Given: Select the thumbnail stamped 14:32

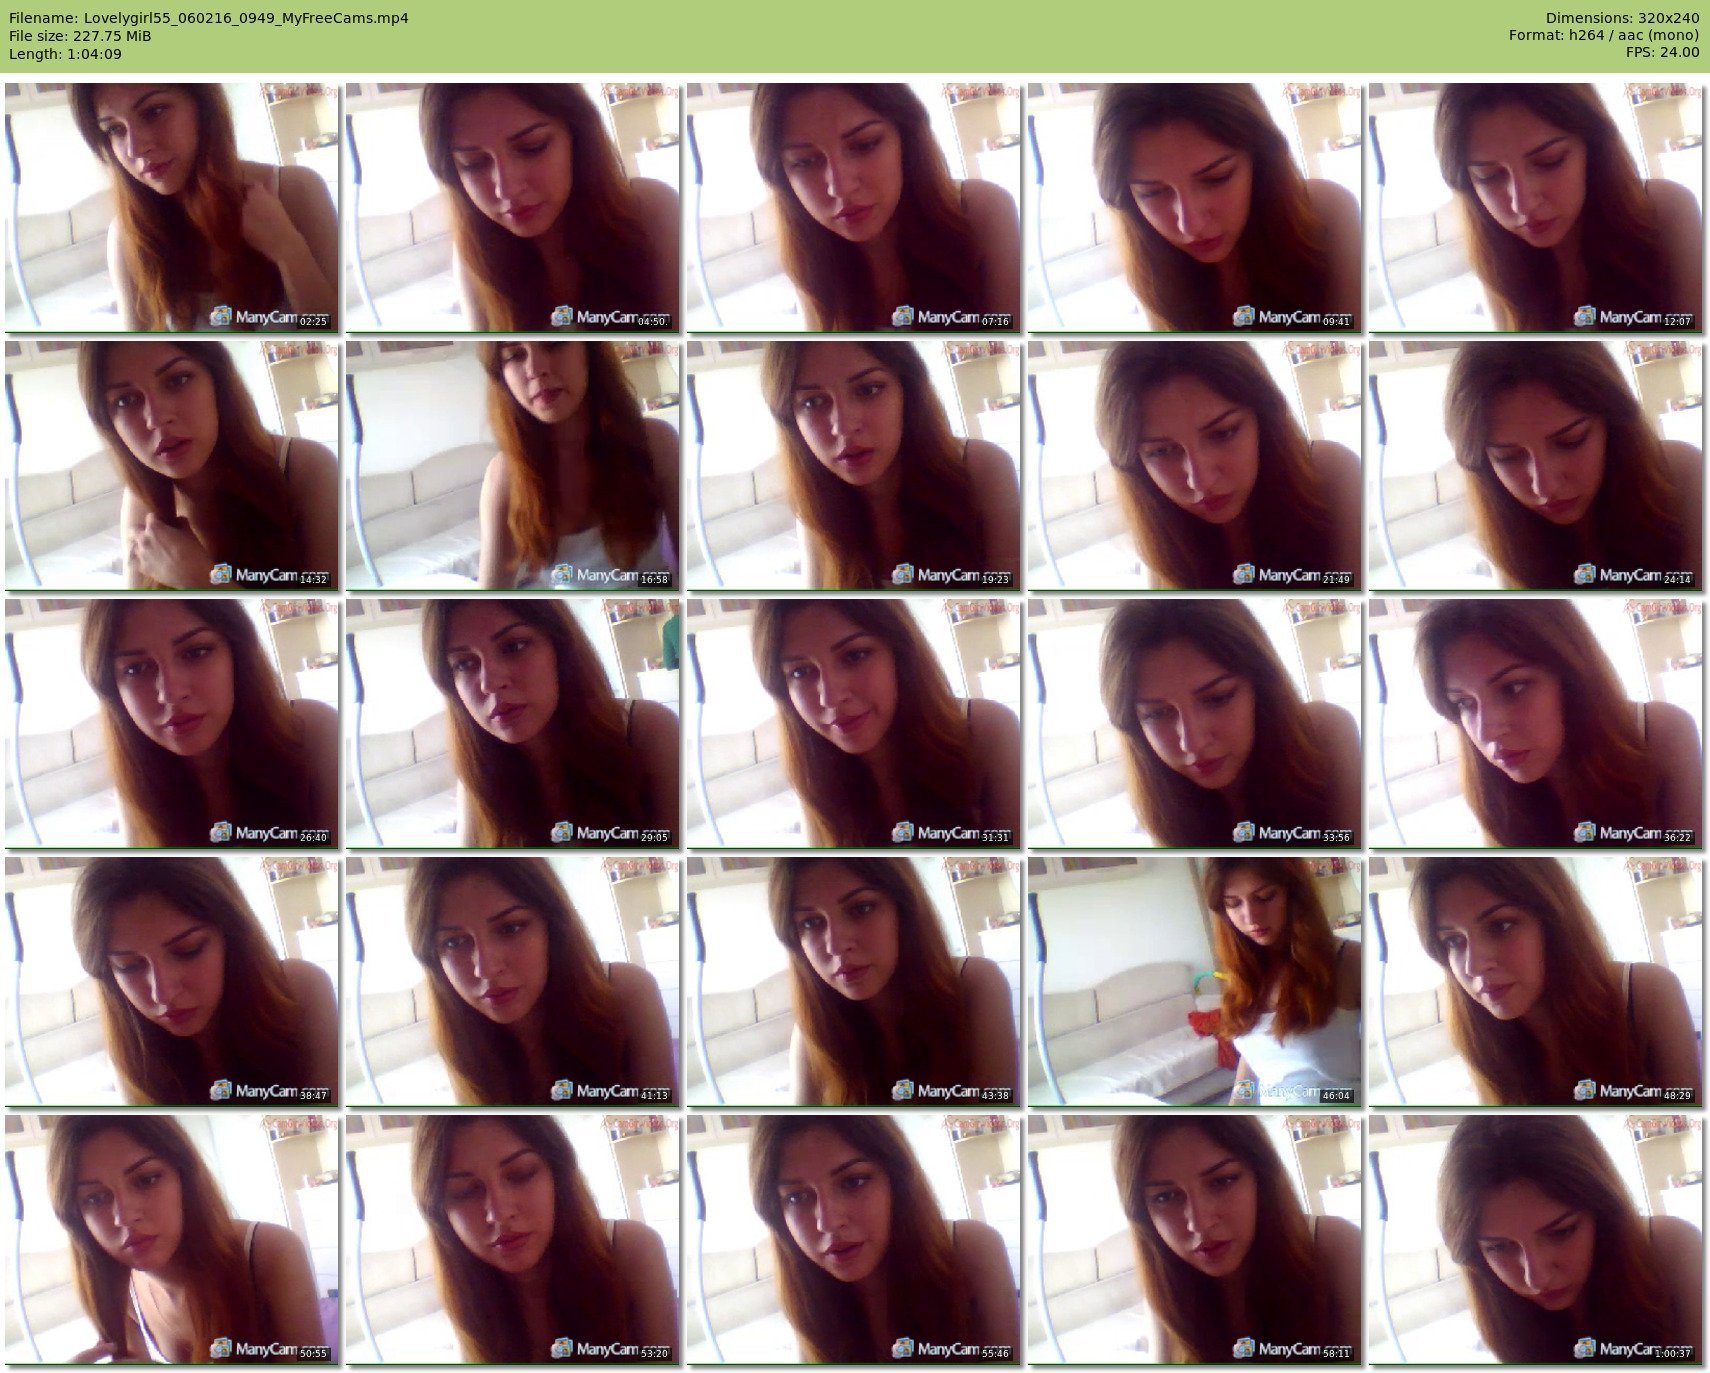Looking at the screenshot, I should pyautogui.click(x=171, y=465).
